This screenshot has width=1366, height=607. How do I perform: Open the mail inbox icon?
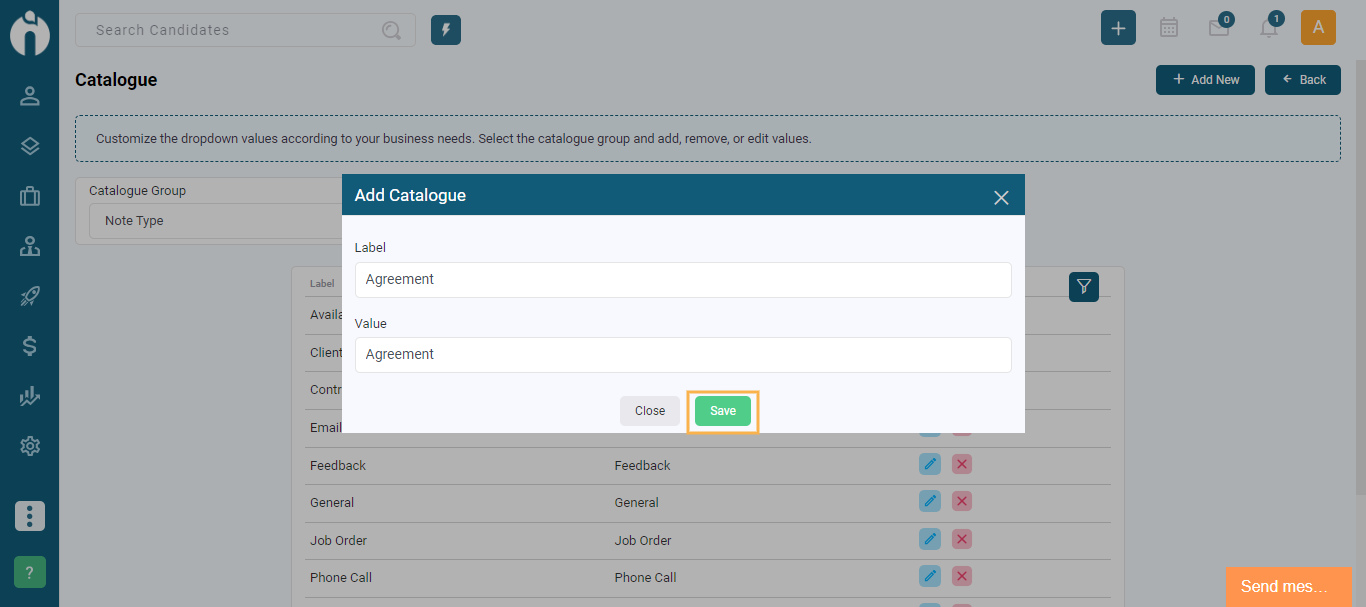pos(1219,27)
